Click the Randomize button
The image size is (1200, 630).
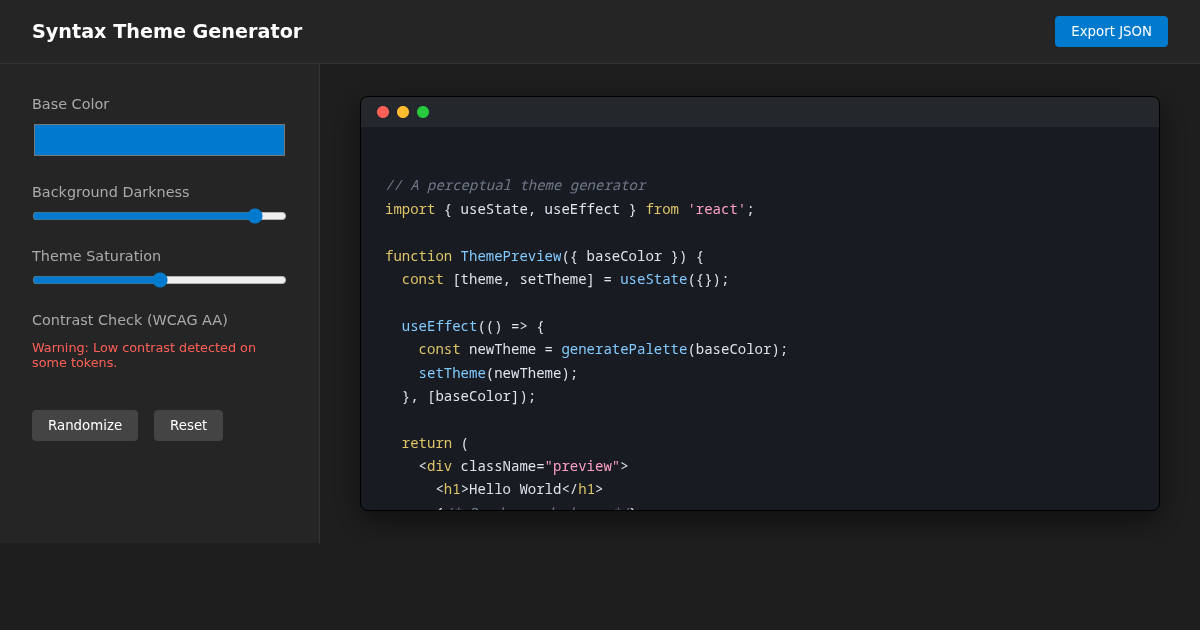(x=85, y=425)
